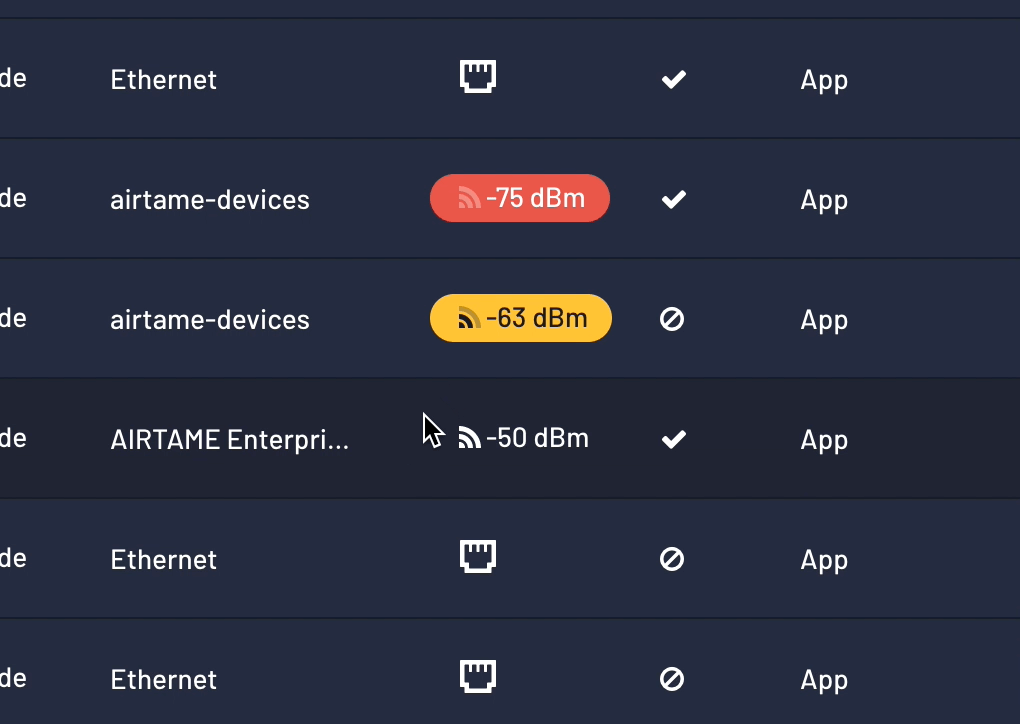Screen dimensions: 1020x724
Task: Click App in the -75 dBm row
Action: (x=824, y=200)
